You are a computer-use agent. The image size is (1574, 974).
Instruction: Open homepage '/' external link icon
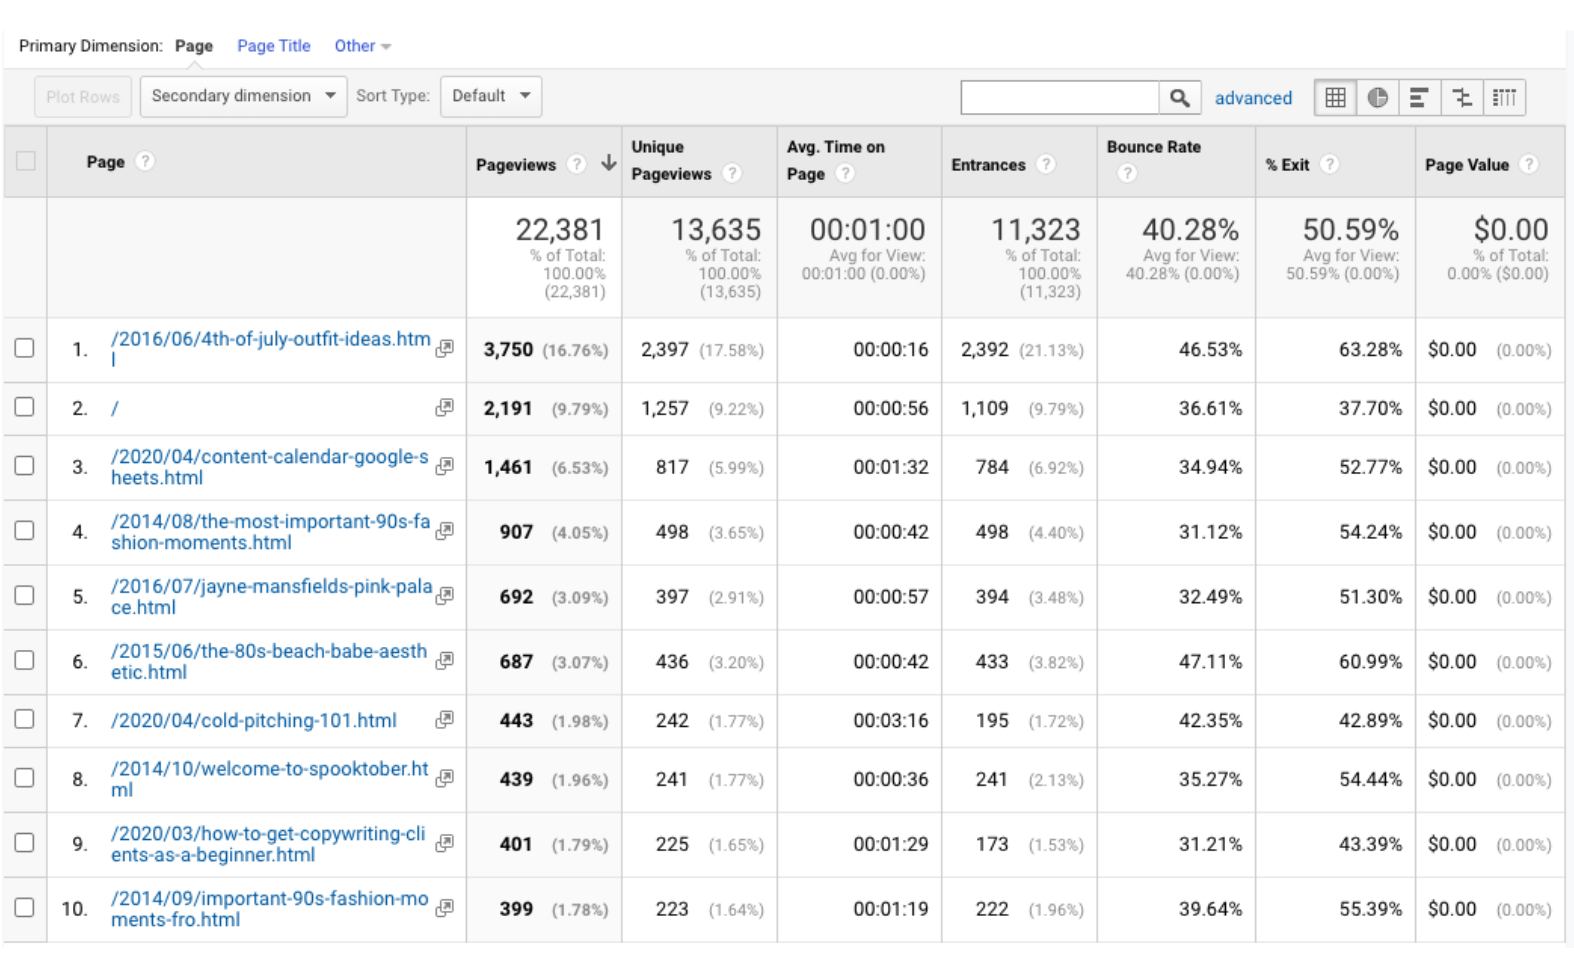(445, 407)
